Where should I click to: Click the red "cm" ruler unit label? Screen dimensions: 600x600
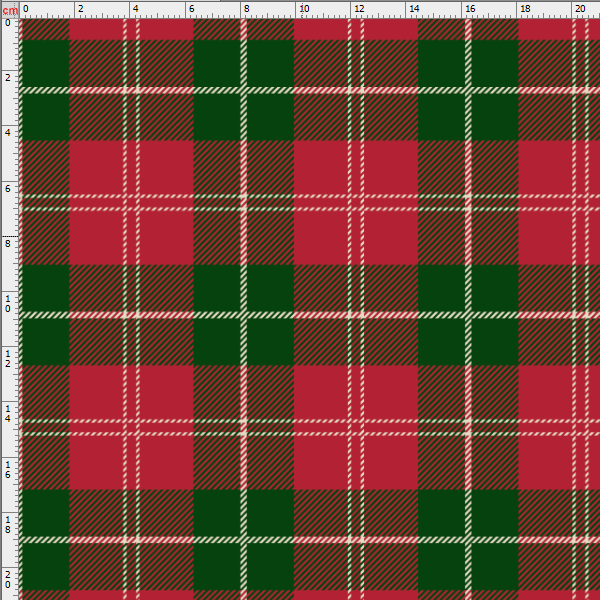pyautogui.click(x=10, y=10)
